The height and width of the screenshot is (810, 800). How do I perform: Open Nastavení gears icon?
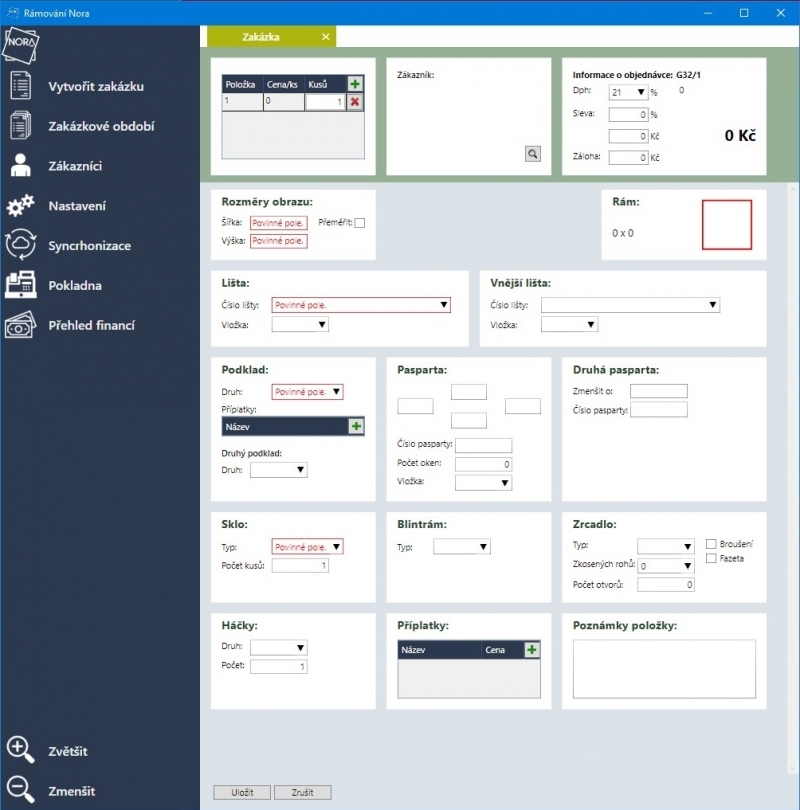pos(21,206)
